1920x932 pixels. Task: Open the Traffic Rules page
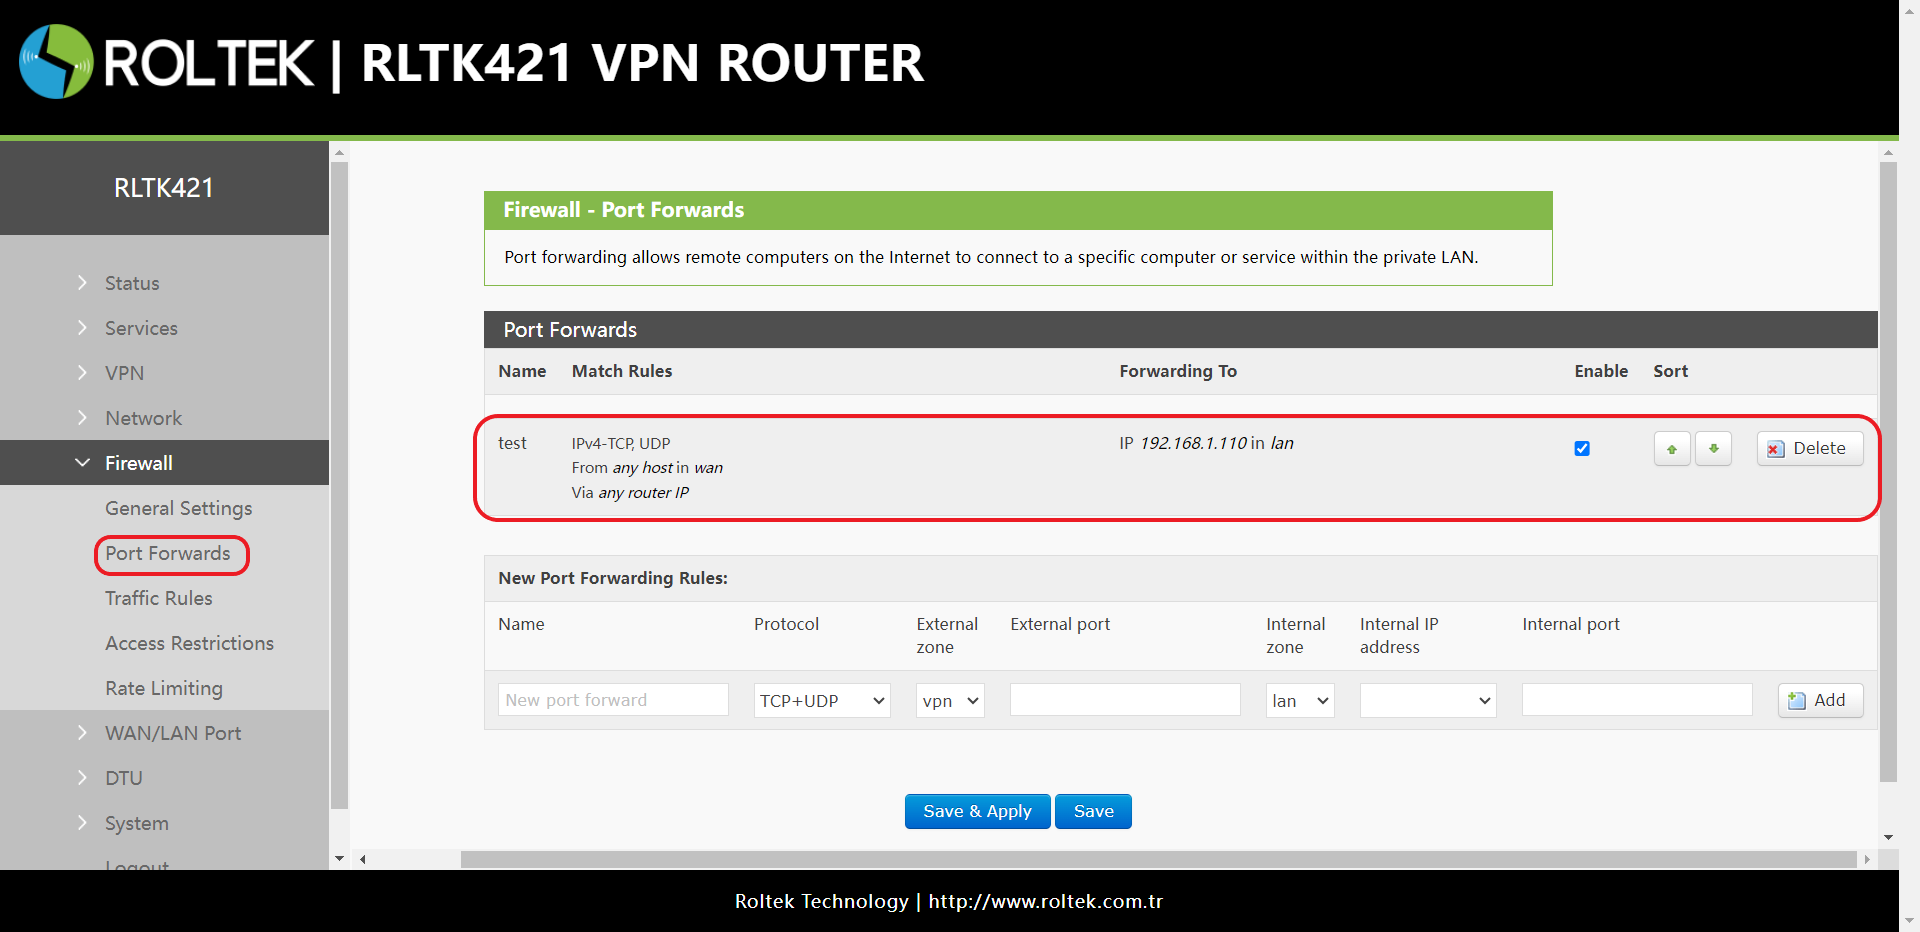159,598
